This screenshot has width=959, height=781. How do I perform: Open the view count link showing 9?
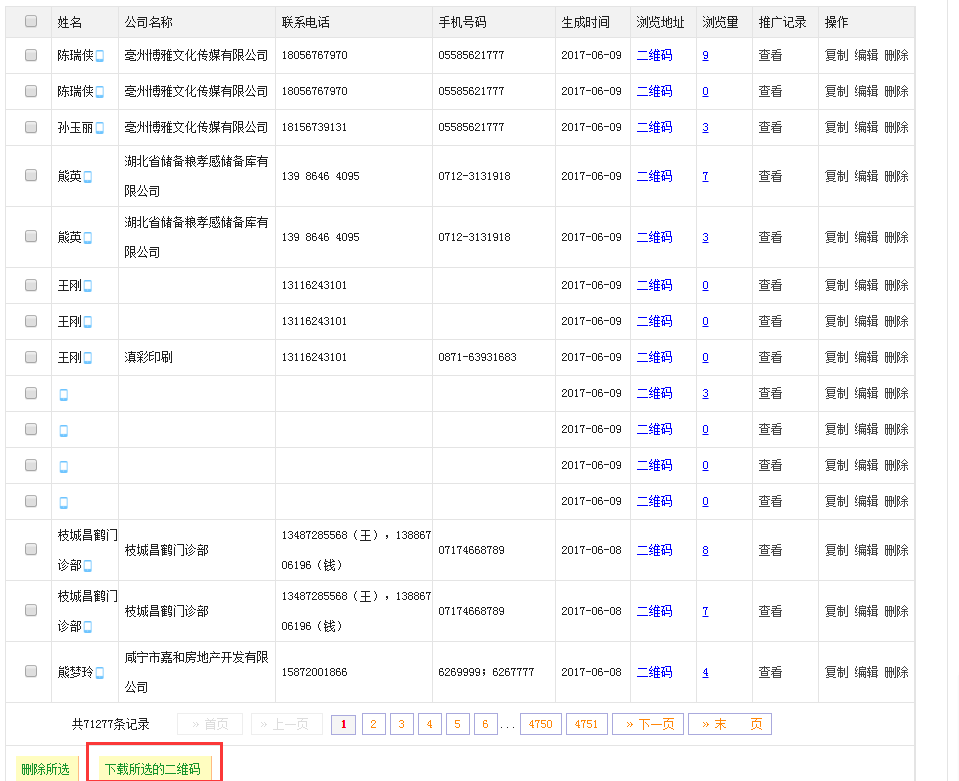[705, 55]
